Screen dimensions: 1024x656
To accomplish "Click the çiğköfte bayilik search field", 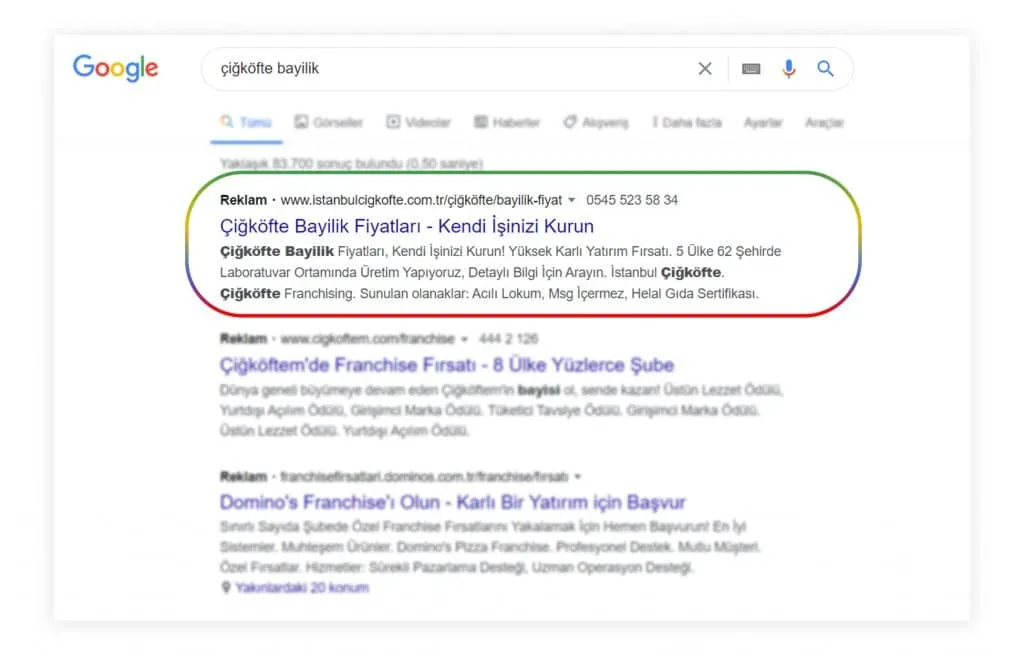I will [440, 69].
